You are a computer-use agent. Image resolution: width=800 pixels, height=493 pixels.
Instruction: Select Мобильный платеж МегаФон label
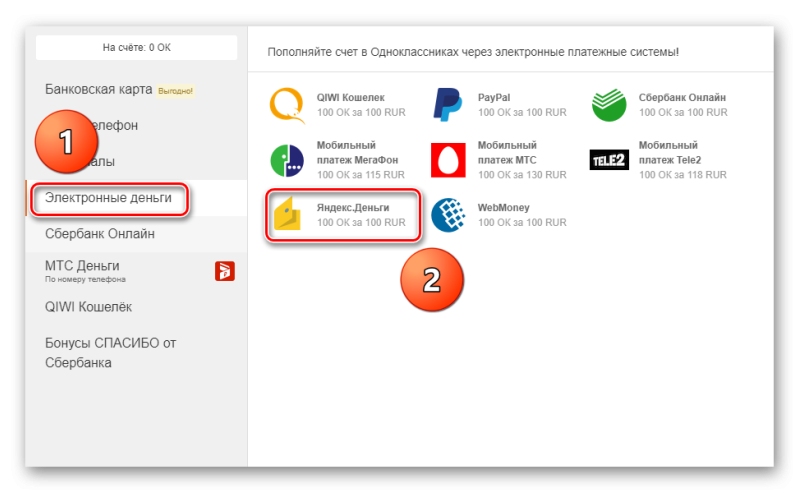357,153
